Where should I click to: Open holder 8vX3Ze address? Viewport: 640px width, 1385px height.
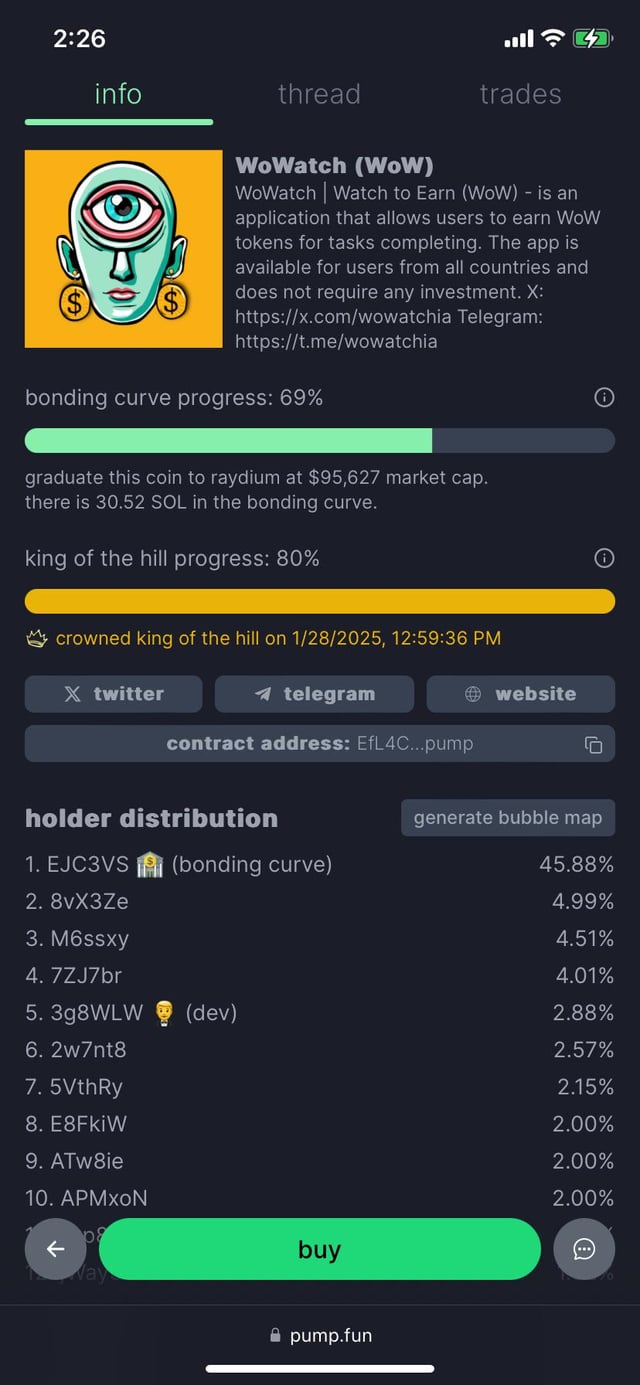pos(89,902)
